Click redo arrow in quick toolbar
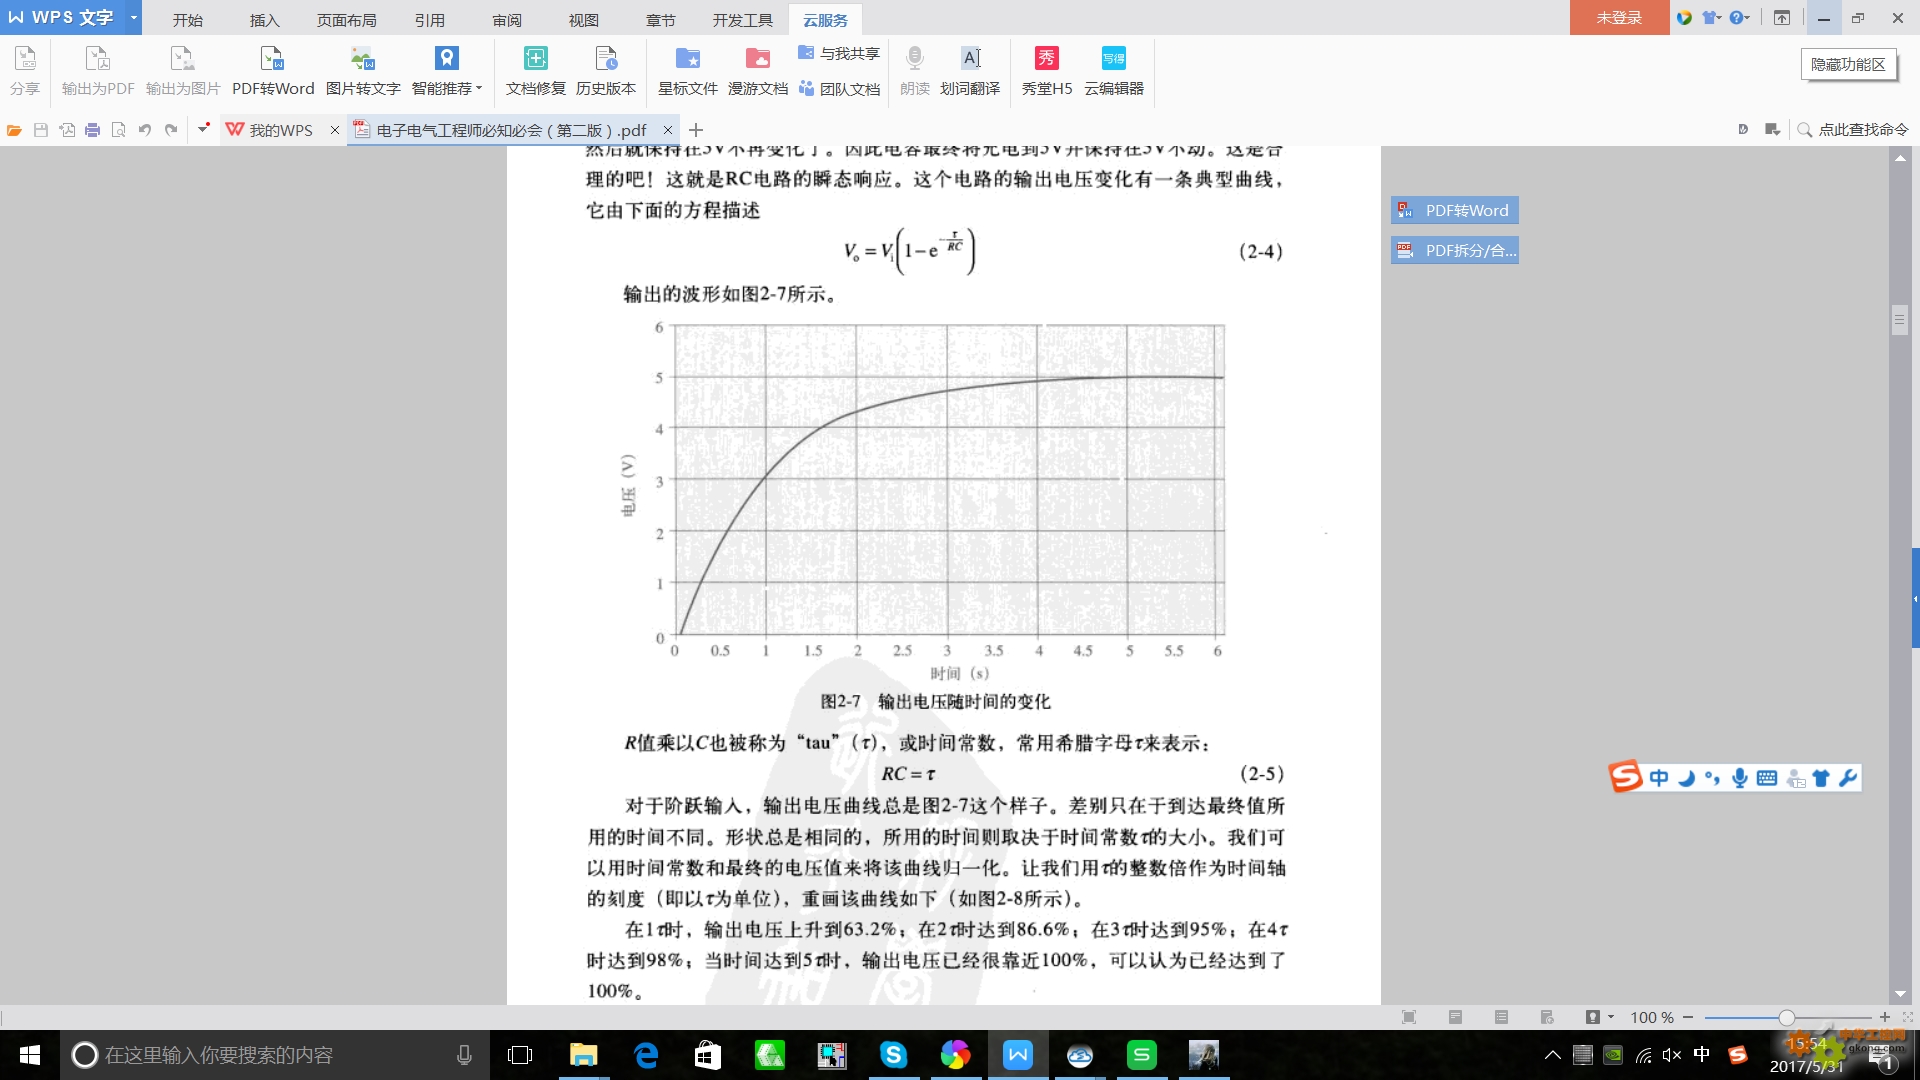The width and height of the screenshot is (1920, 1080). (171, 130)
